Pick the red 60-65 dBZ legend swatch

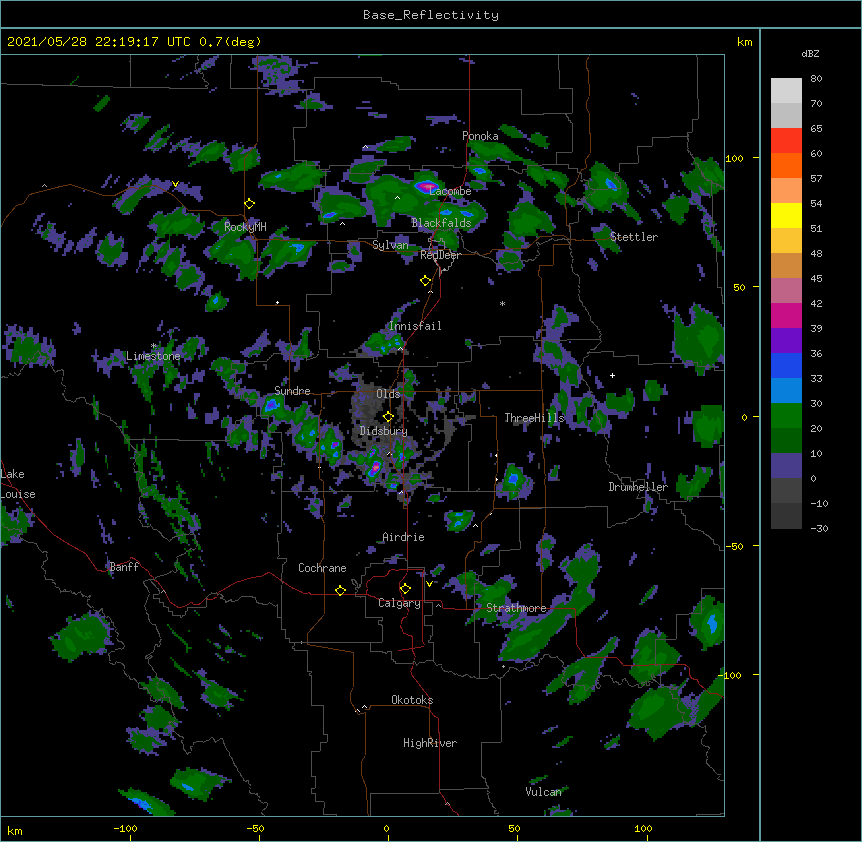click(x=786, y=140)
